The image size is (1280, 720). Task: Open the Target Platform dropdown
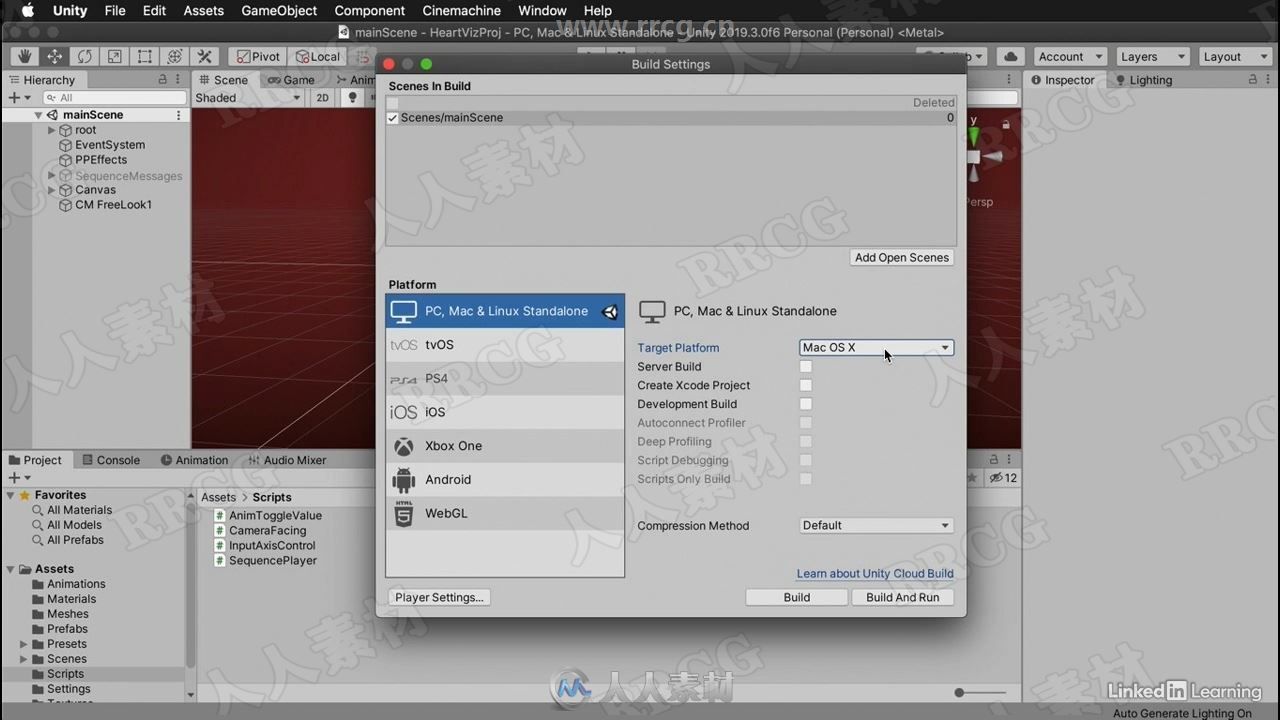876,348
